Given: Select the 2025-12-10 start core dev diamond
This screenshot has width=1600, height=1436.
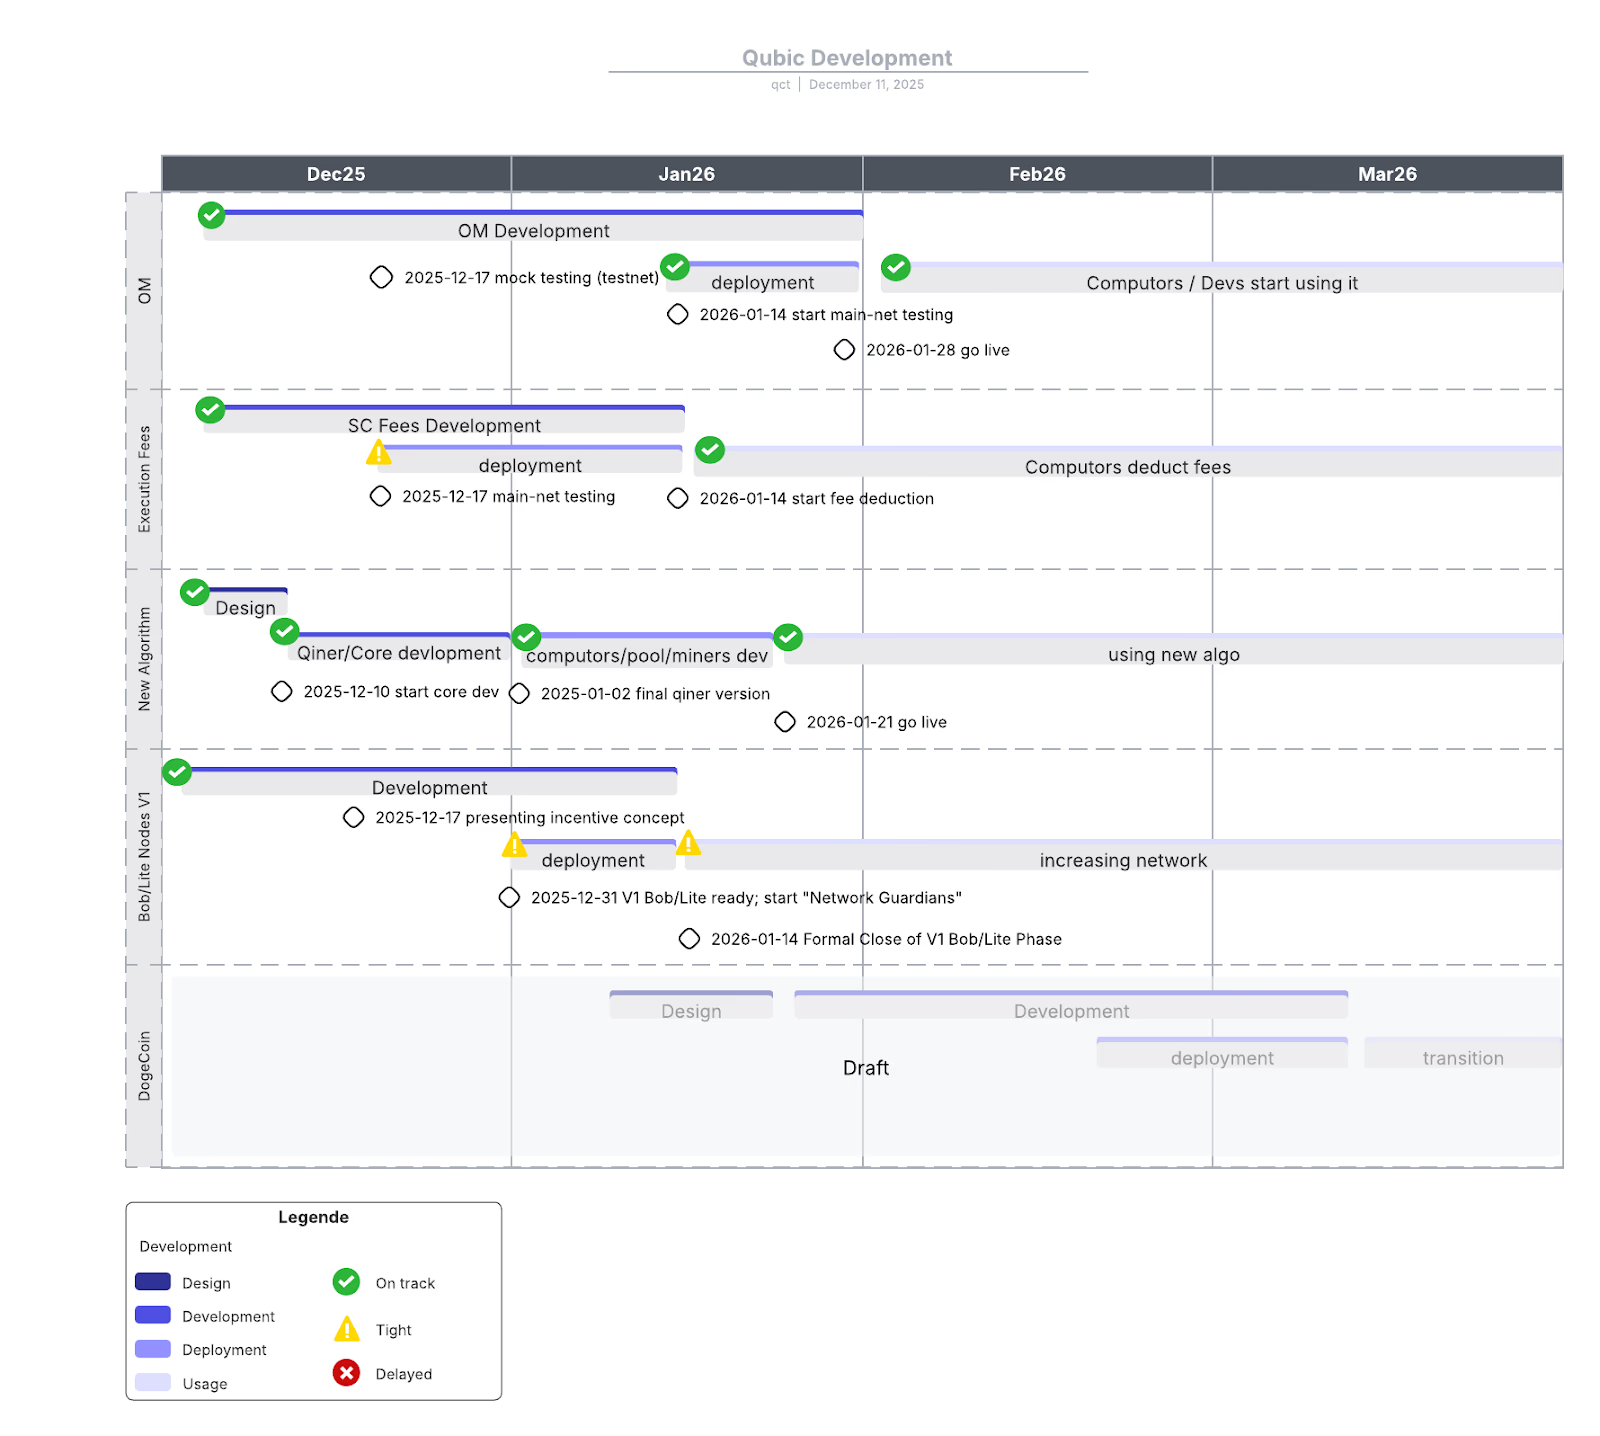Looking at the screenshot, I should (x=282, y=692).
